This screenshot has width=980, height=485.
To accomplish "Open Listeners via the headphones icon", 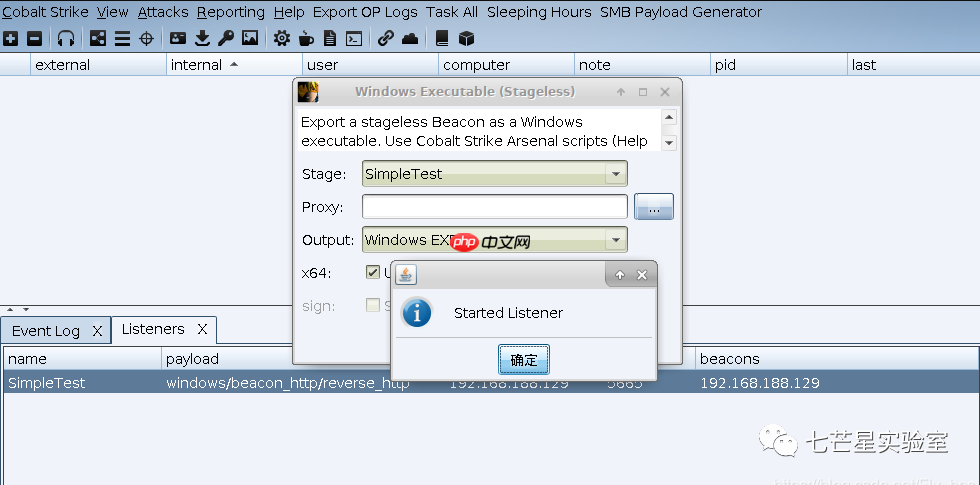I will tap(66, 39).
